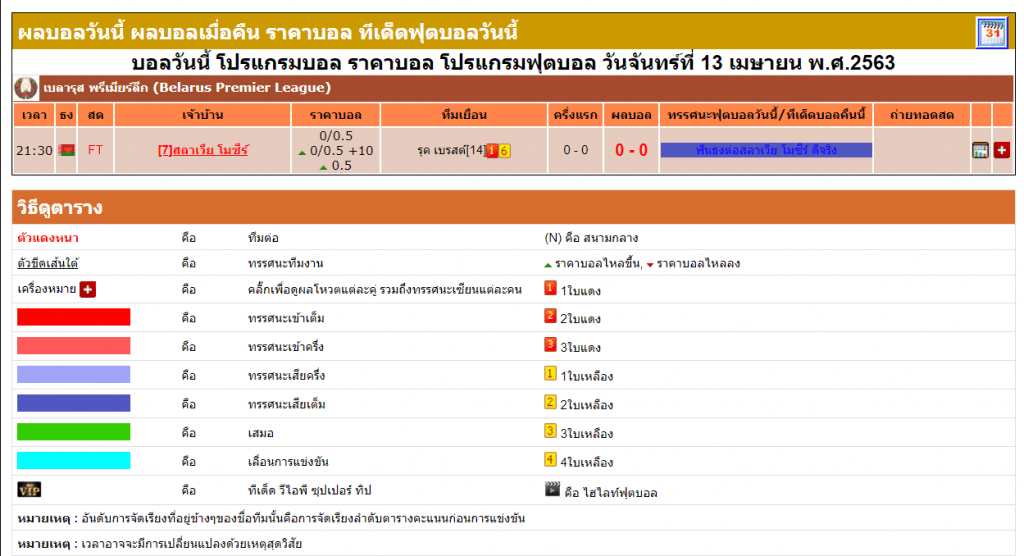Click the ทีมเยือน column header
The height and width of the screenshot is (556, 1024).
point(464,115)
